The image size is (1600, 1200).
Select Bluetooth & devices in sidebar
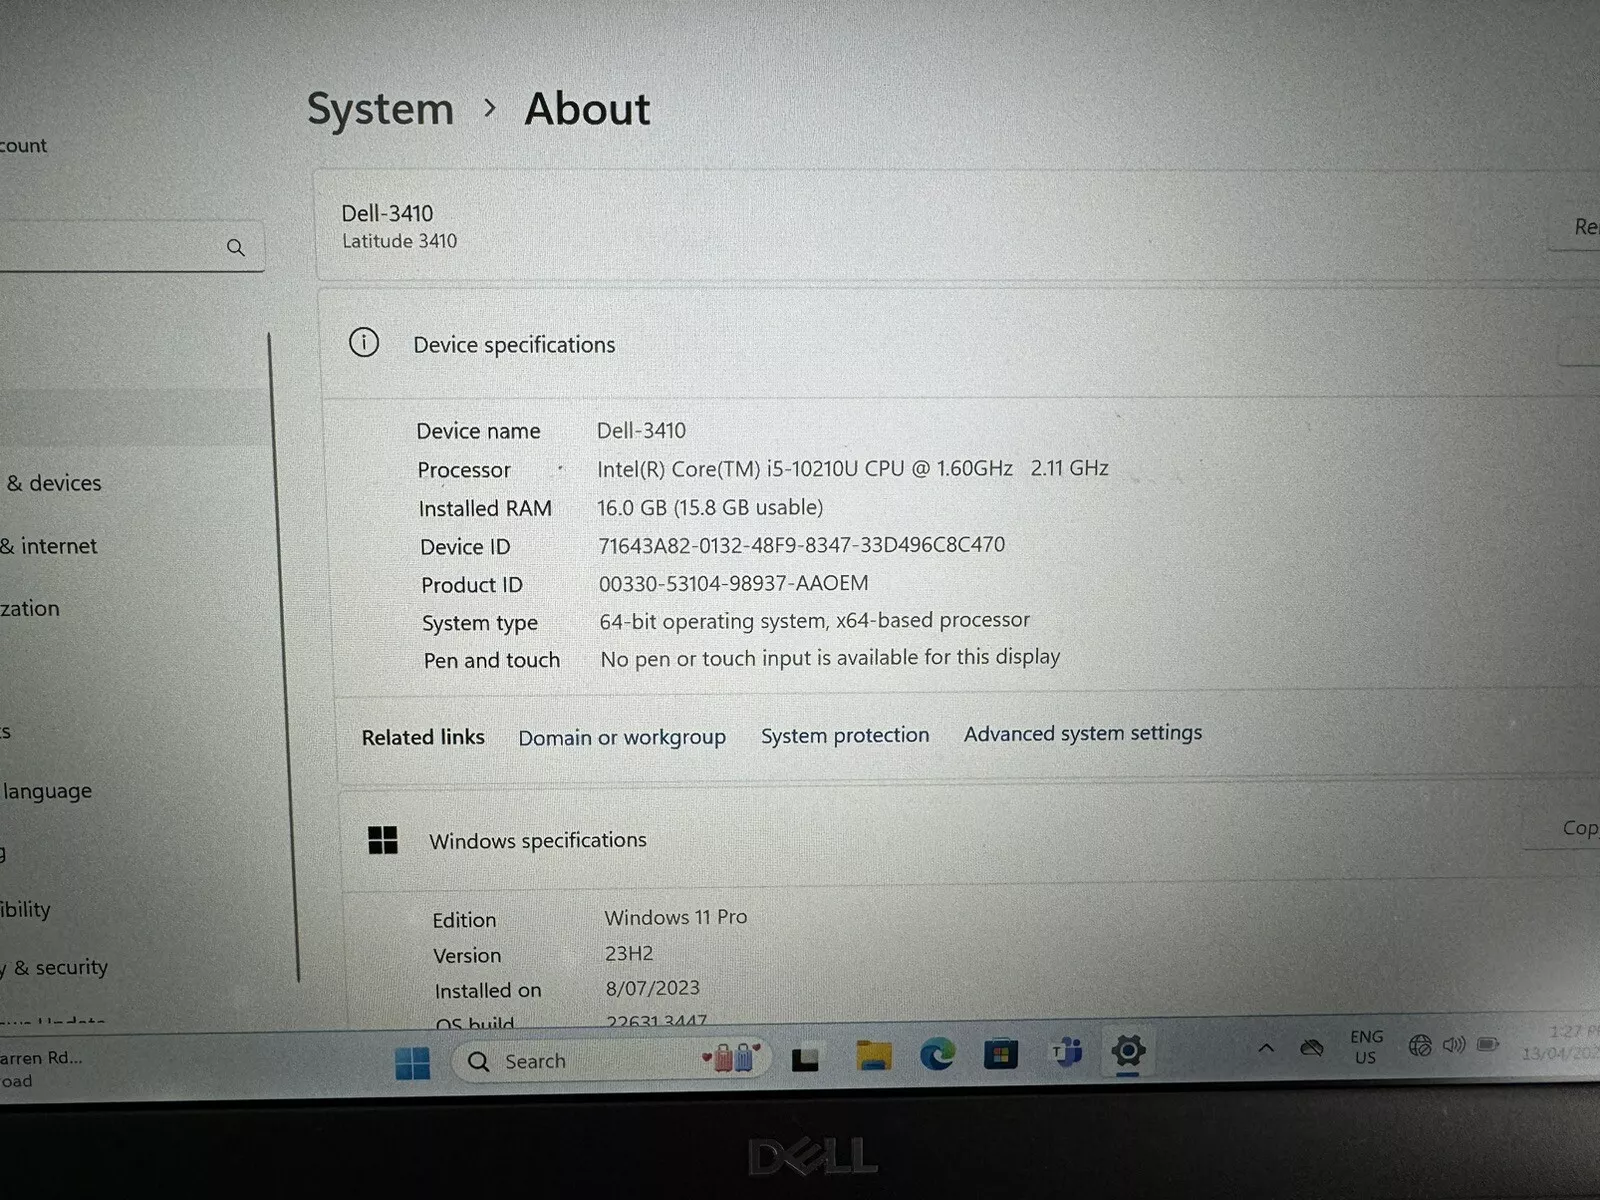pyautogui.click(x=53, y=483)
